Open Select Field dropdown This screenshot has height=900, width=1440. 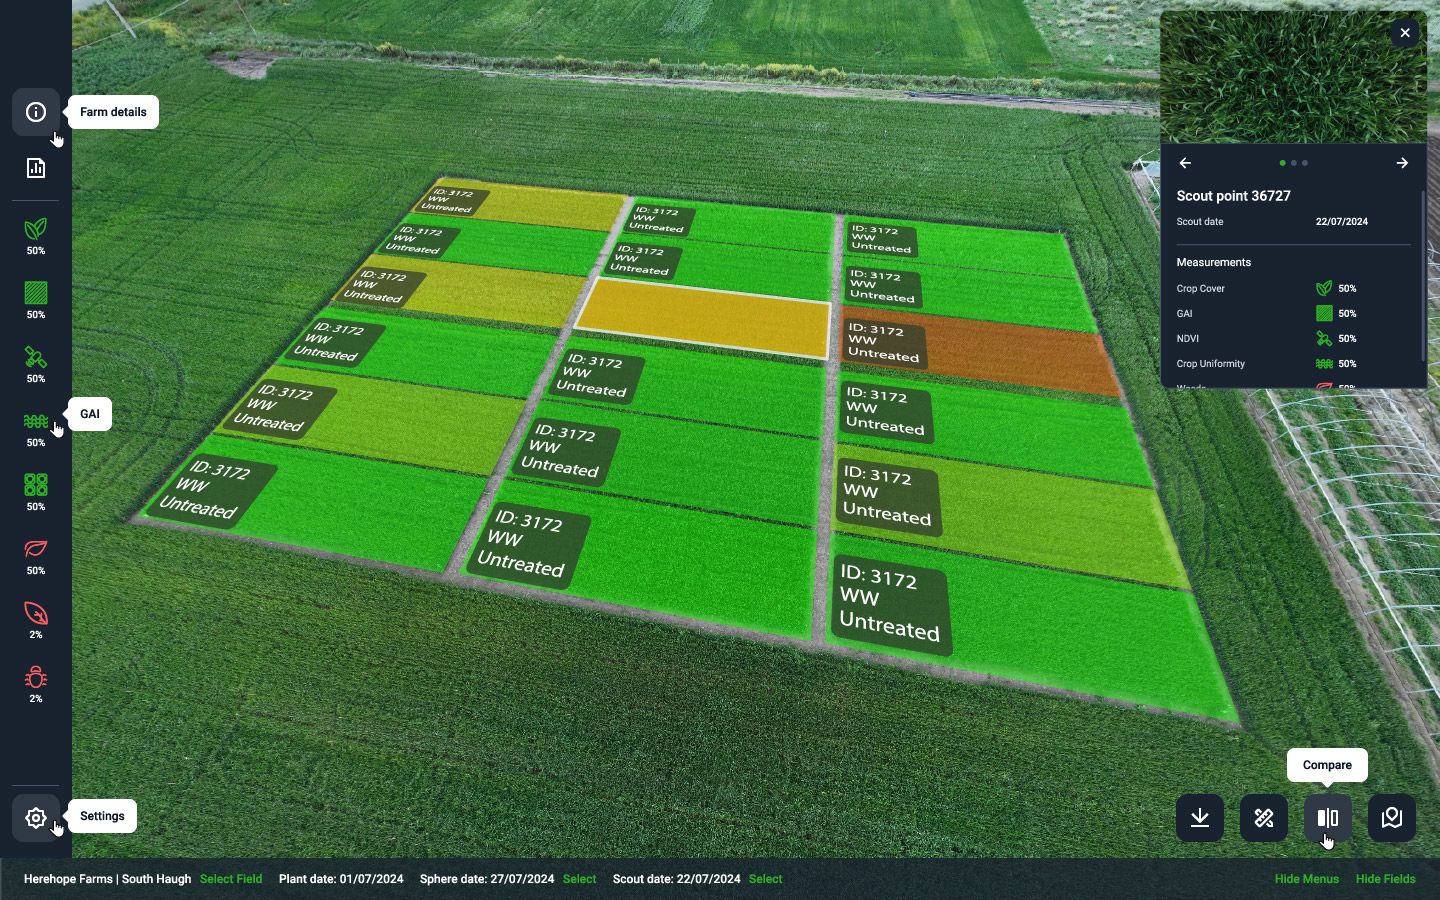click(231, 879)
